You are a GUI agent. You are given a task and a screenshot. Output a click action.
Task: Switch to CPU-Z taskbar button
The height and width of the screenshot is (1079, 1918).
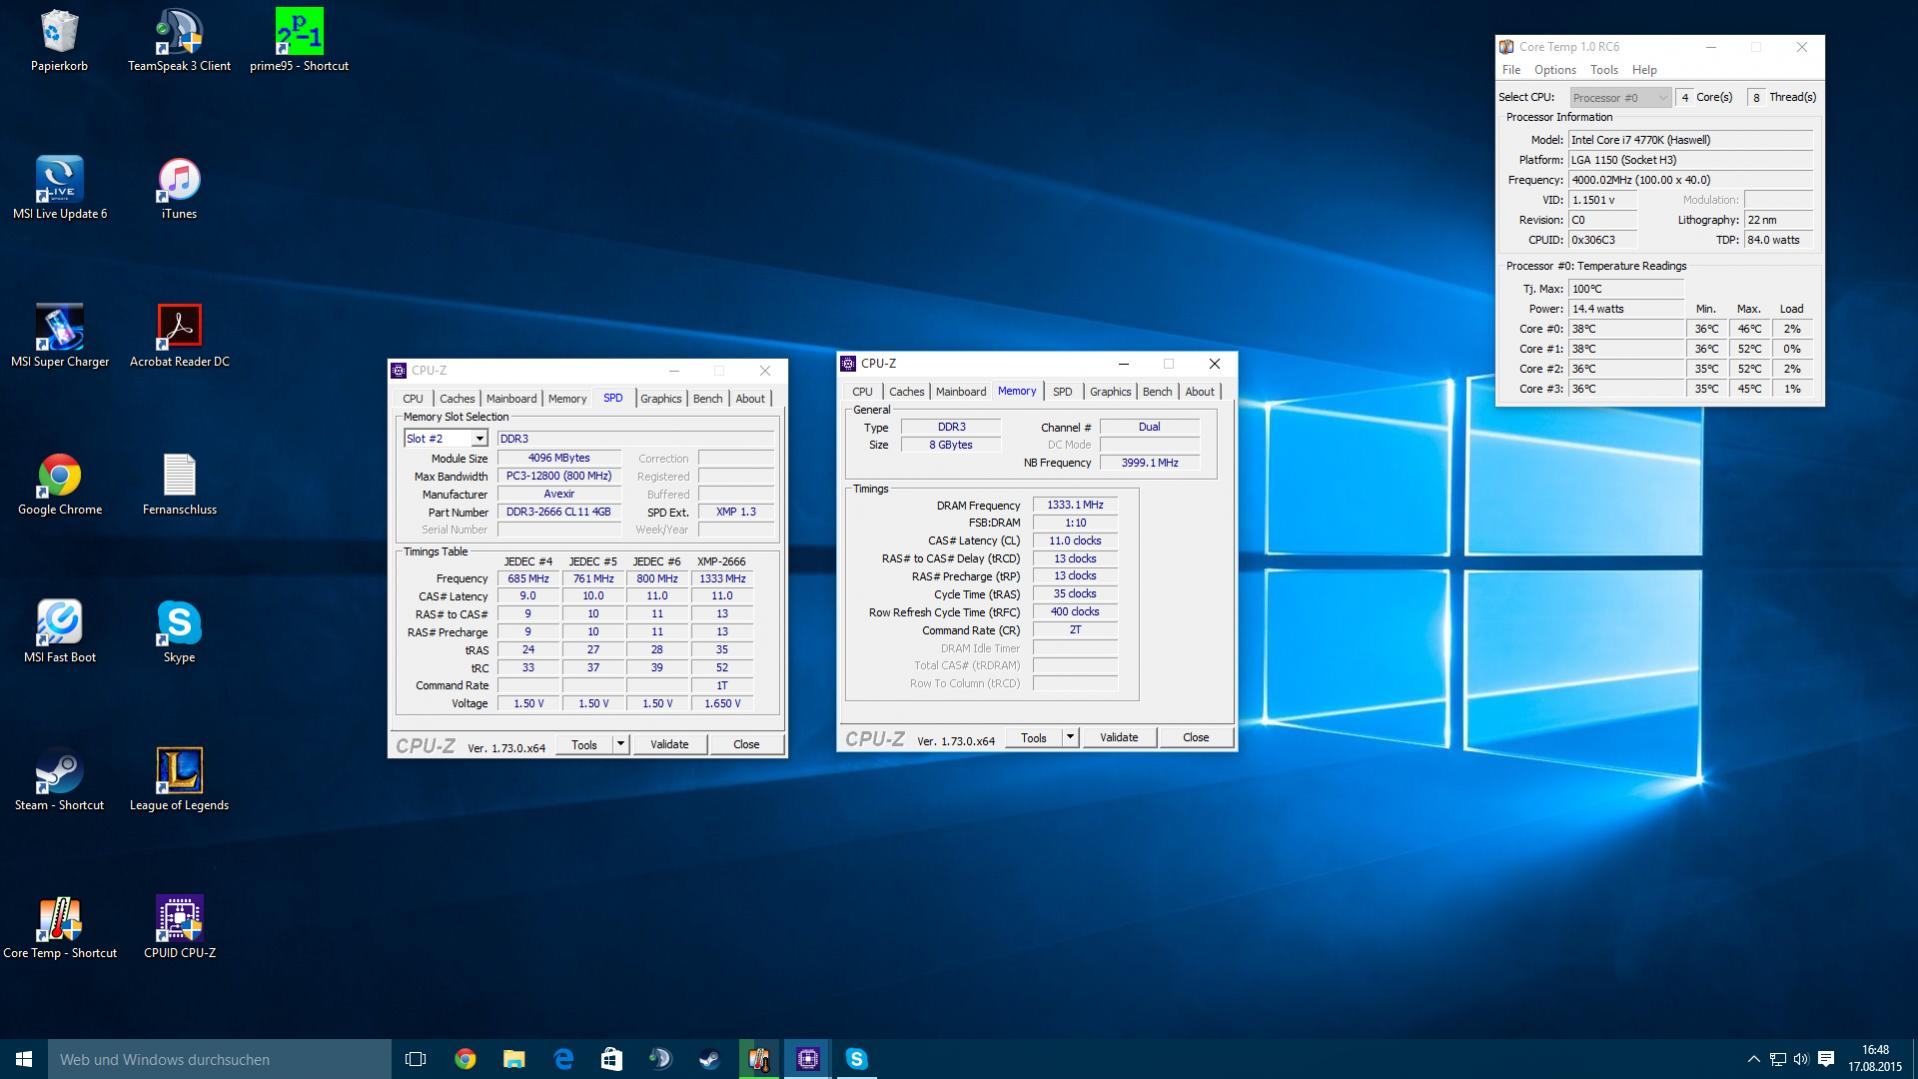(x=808, y=1059)
